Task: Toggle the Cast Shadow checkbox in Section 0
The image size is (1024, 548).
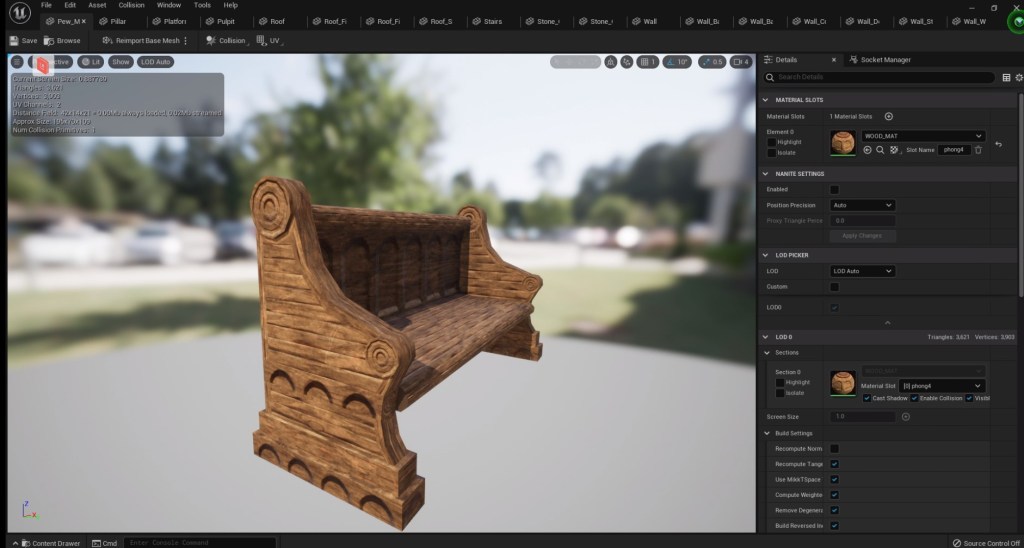Action: coord(866,398)
